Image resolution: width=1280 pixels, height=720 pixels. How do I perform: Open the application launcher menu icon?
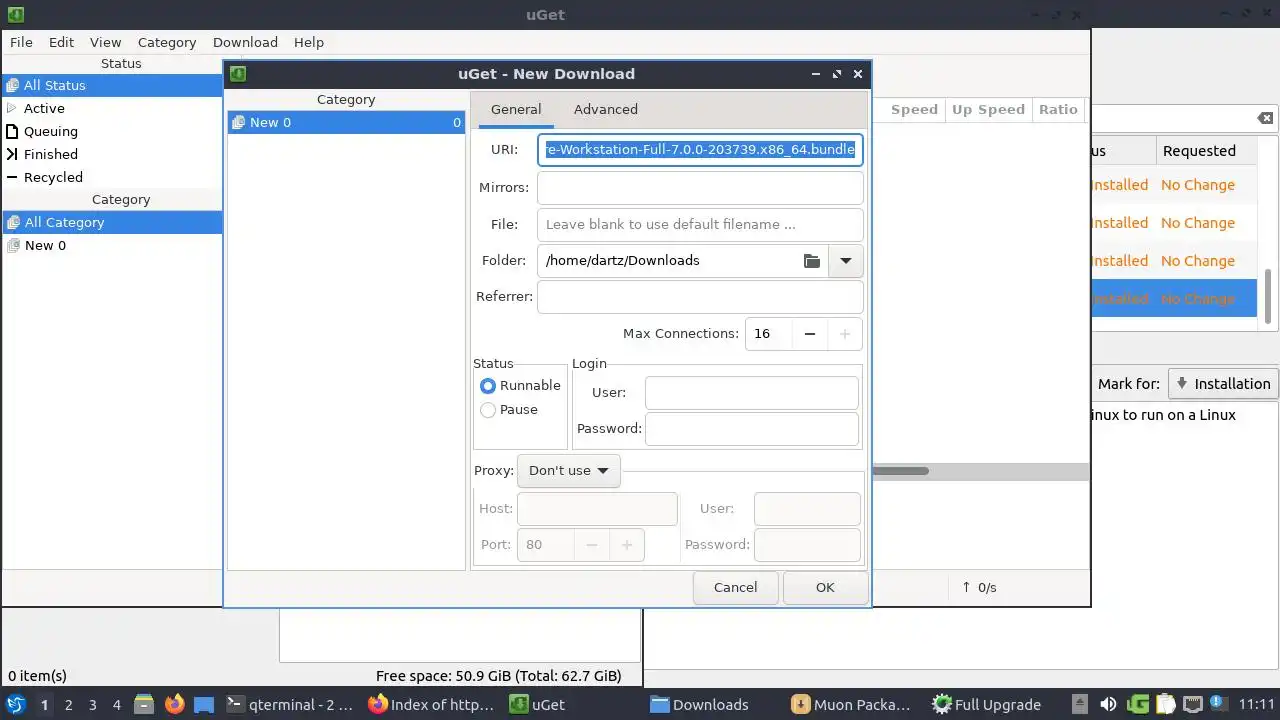pos(16,704)
